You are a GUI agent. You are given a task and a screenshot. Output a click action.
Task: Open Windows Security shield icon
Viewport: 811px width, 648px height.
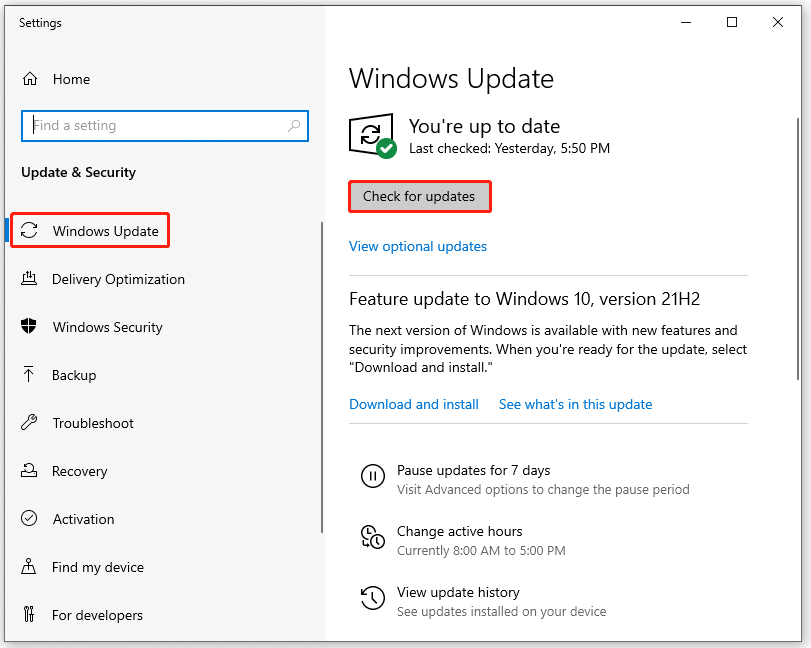tap(30, 327)
